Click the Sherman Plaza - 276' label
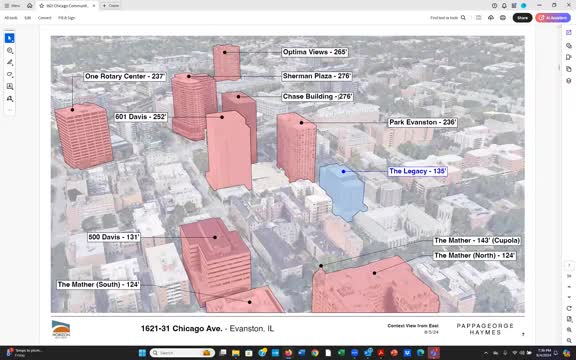576x360 pixels. pos(317,76)
